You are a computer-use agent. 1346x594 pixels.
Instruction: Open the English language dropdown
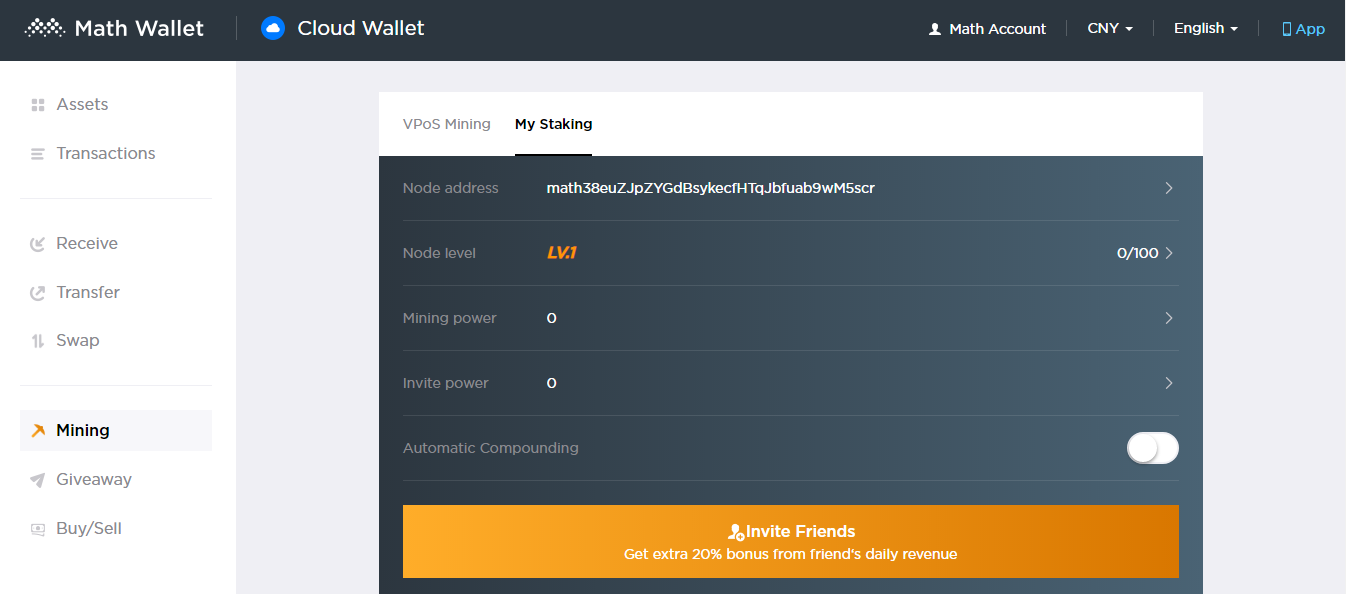click(x=1205, y=29)
